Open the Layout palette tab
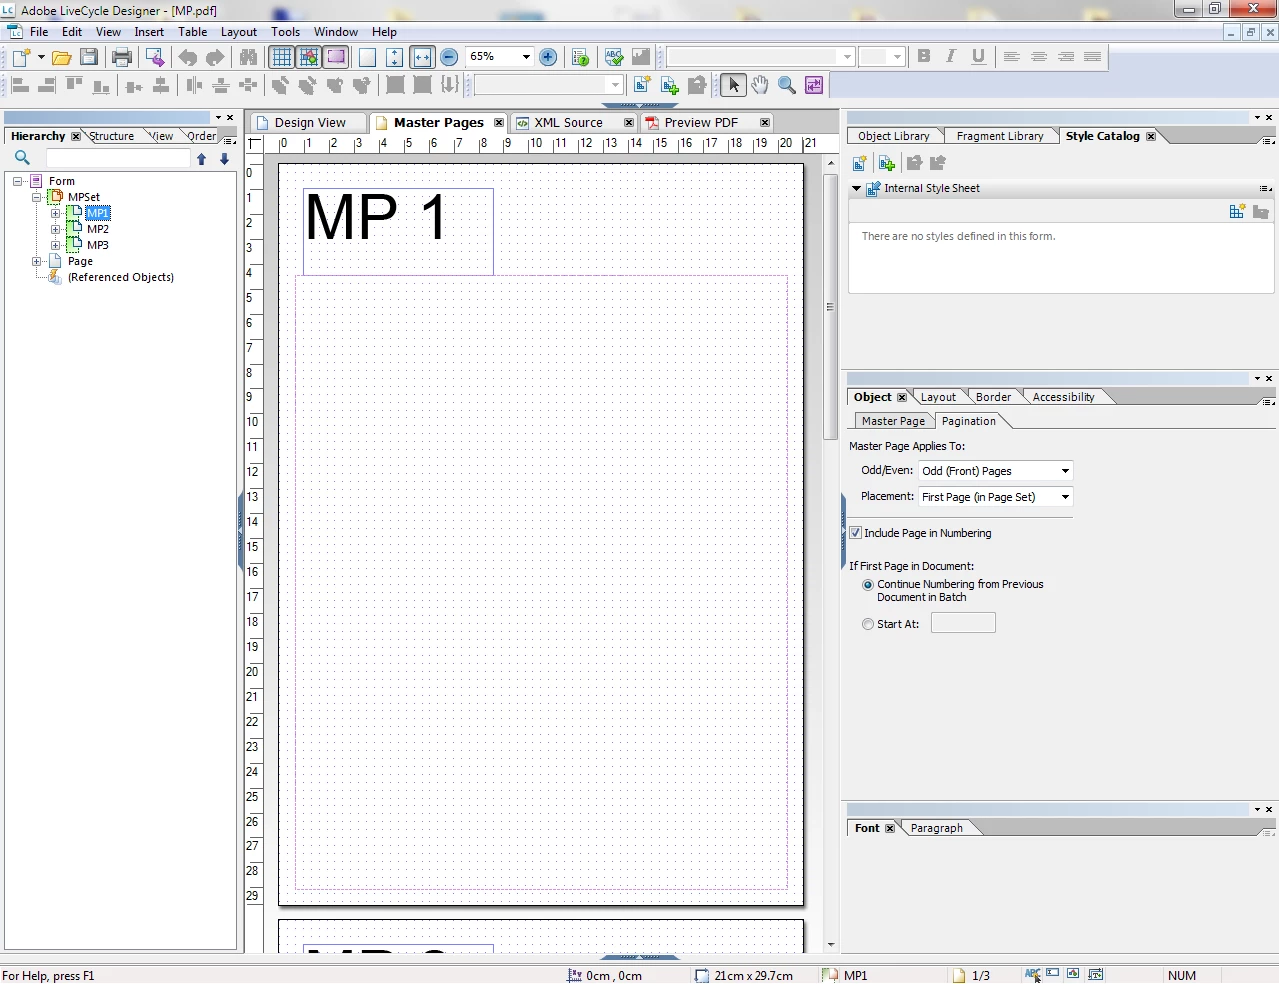 click(x=938, y=397)
